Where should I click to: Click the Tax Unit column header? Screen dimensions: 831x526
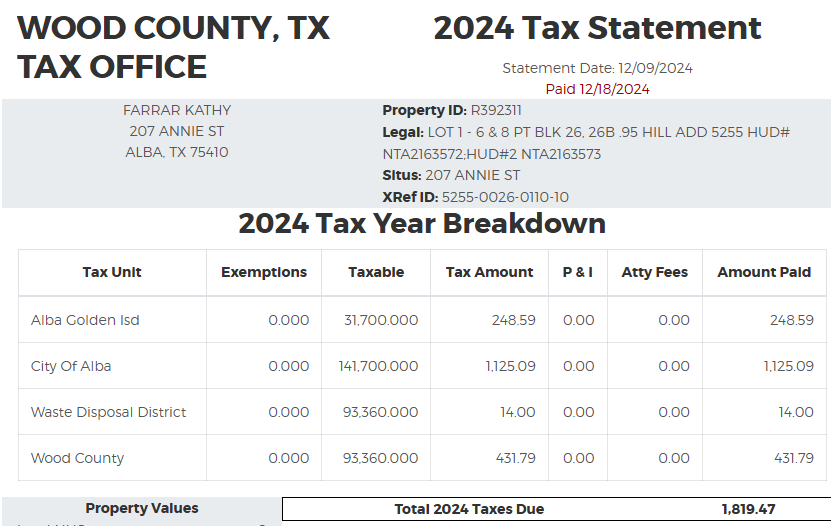click(x=112, y=272)
